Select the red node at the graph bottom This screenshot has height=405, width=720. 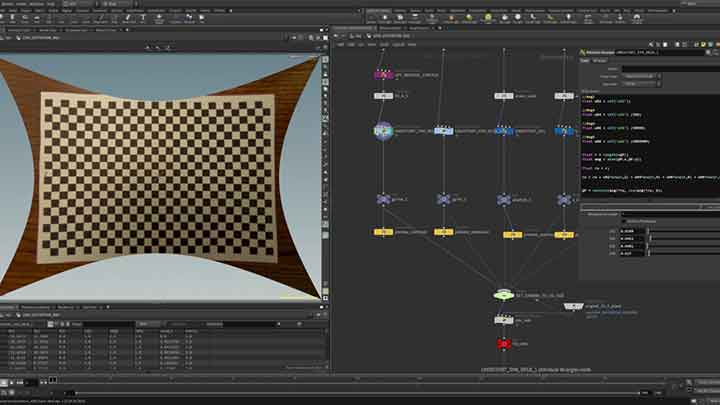point(503,343)
